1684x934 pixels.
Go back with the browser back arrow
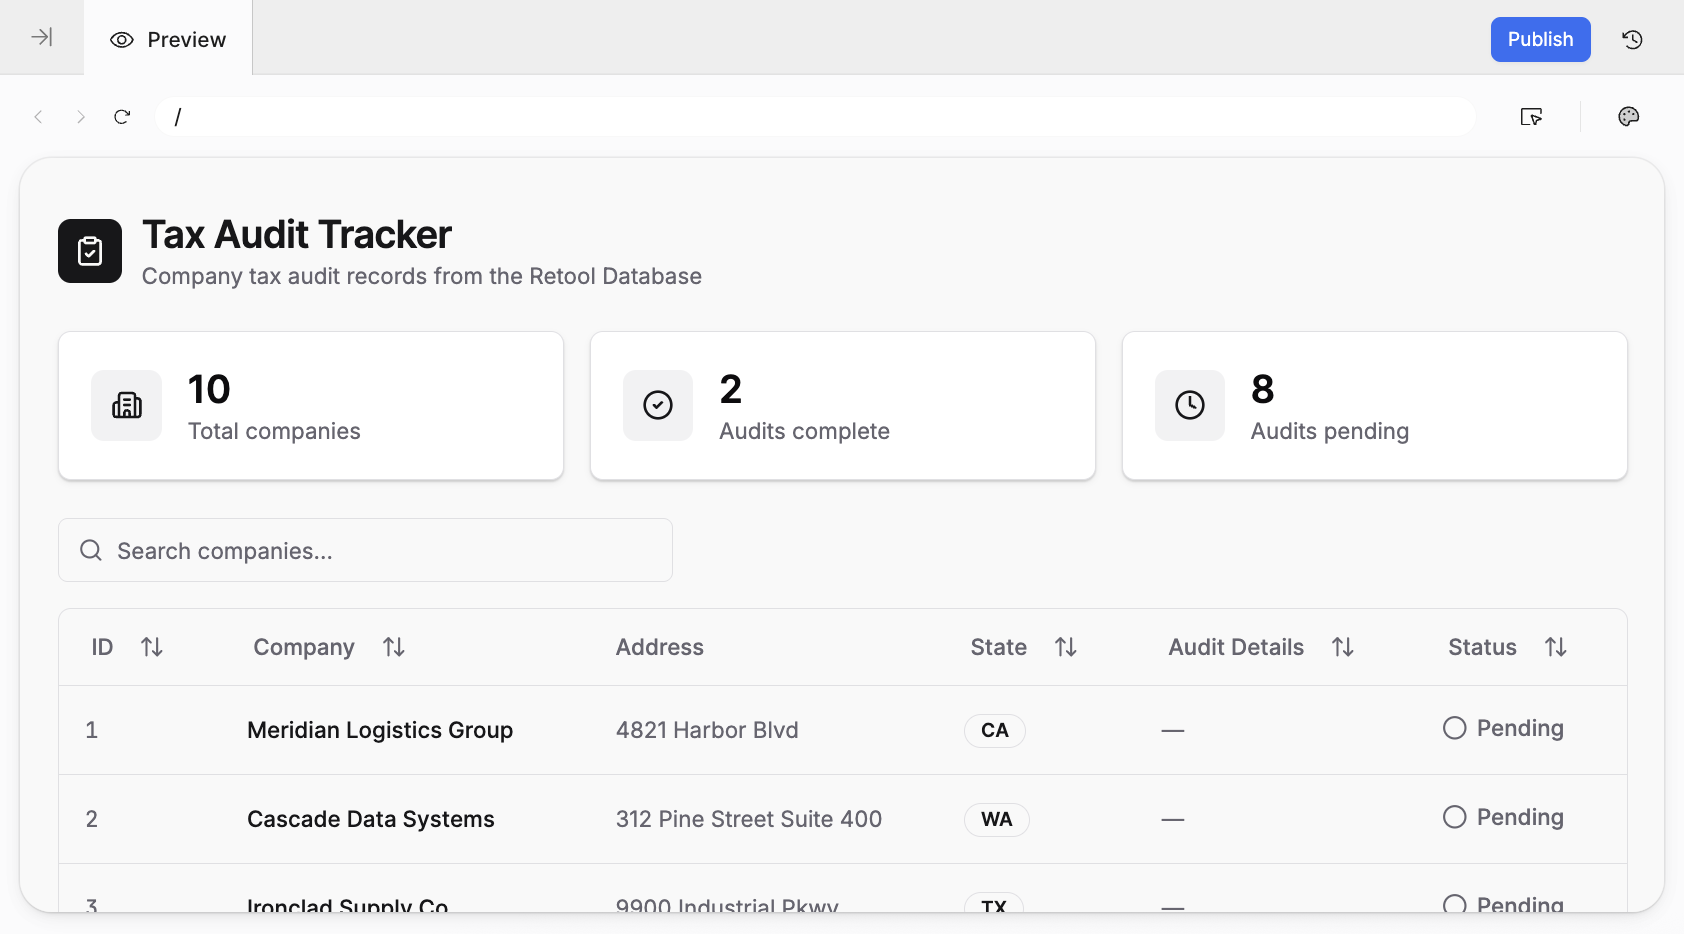39,117
